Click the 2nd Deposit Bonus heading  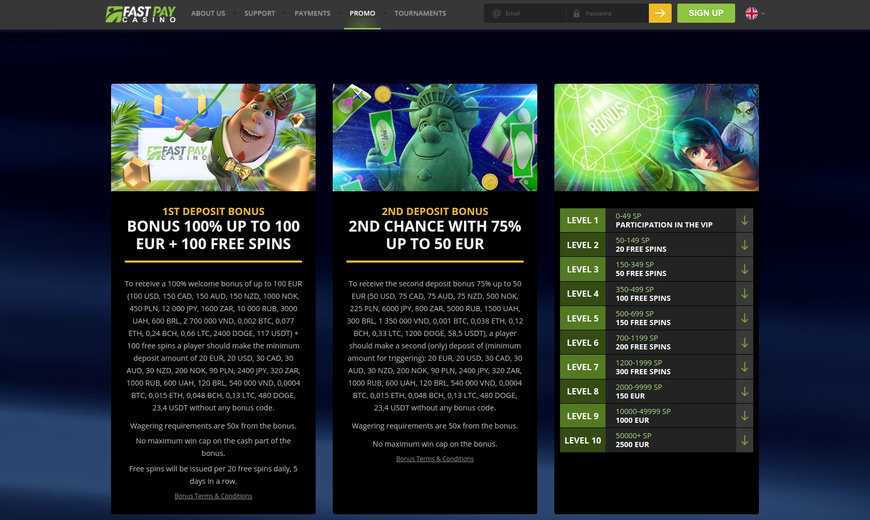(434, 211)
